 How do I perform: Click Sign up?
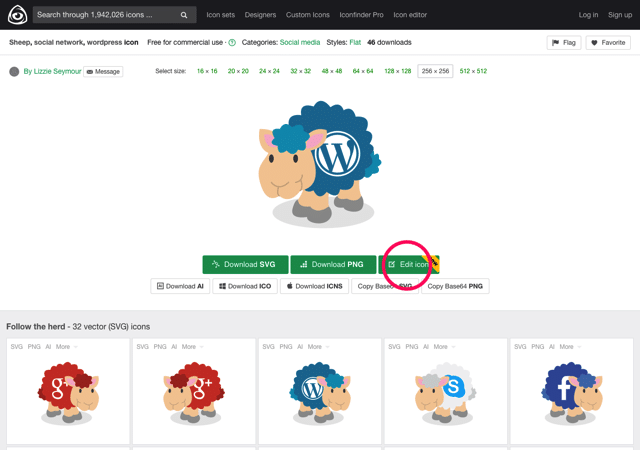(x=620, y=15)
